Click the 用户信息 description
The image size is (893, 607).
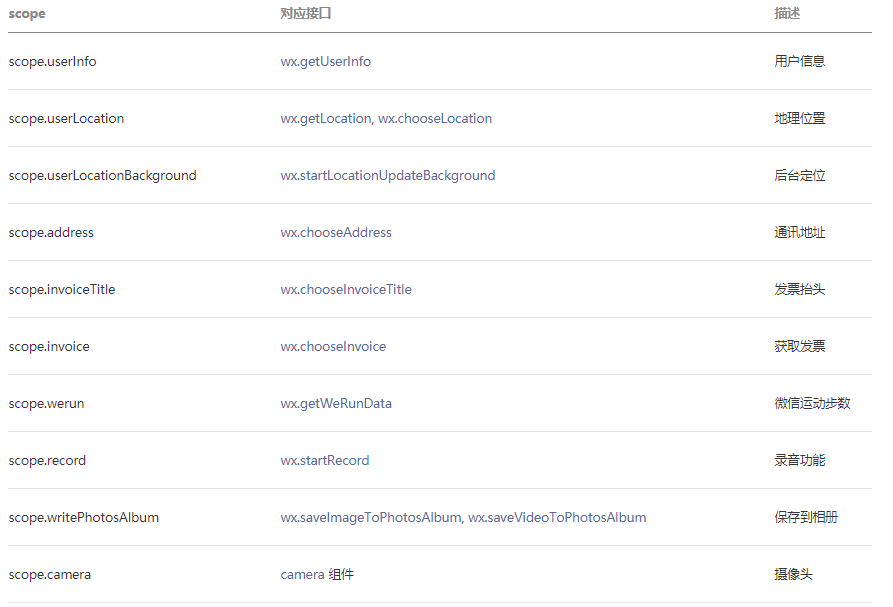(x=800, y=61)
